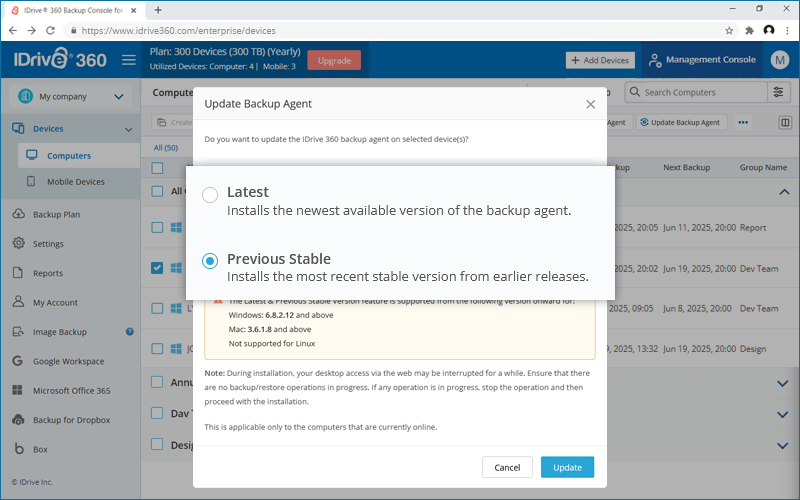800x500 pixels.
Task: Select the All (50) tab
Action: [x=166, y=148]
